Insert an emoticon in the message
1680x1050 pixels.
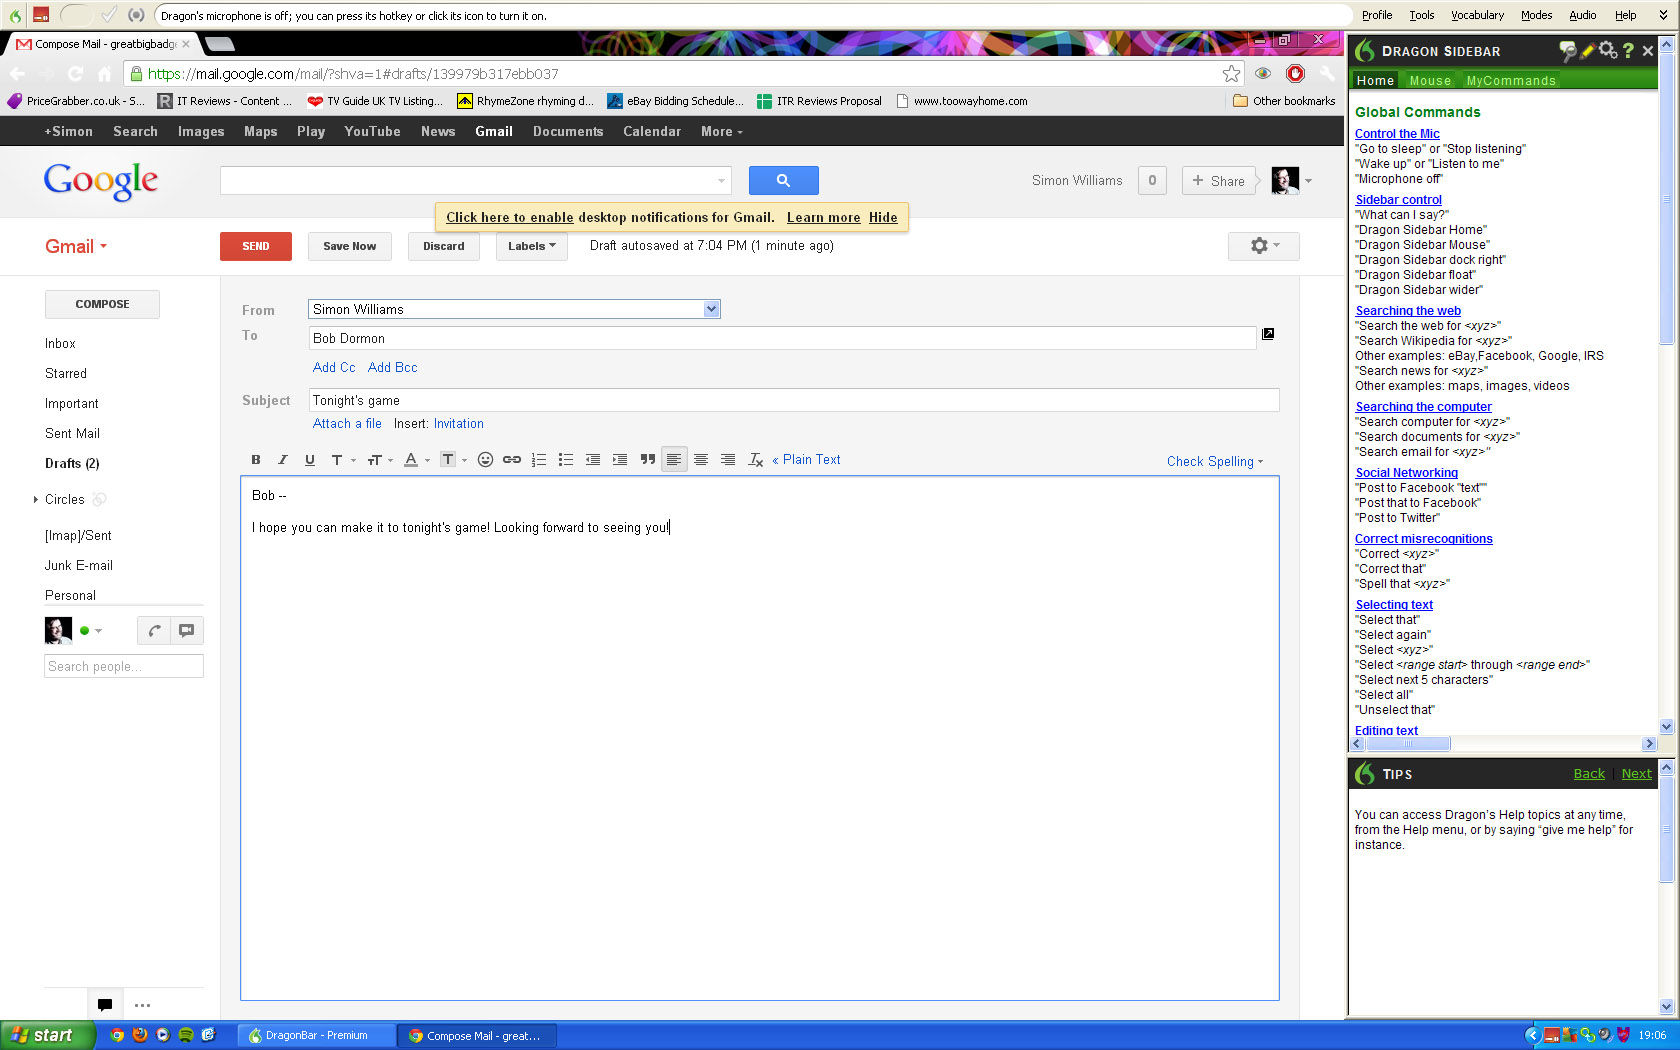click(x=485, y=460)
